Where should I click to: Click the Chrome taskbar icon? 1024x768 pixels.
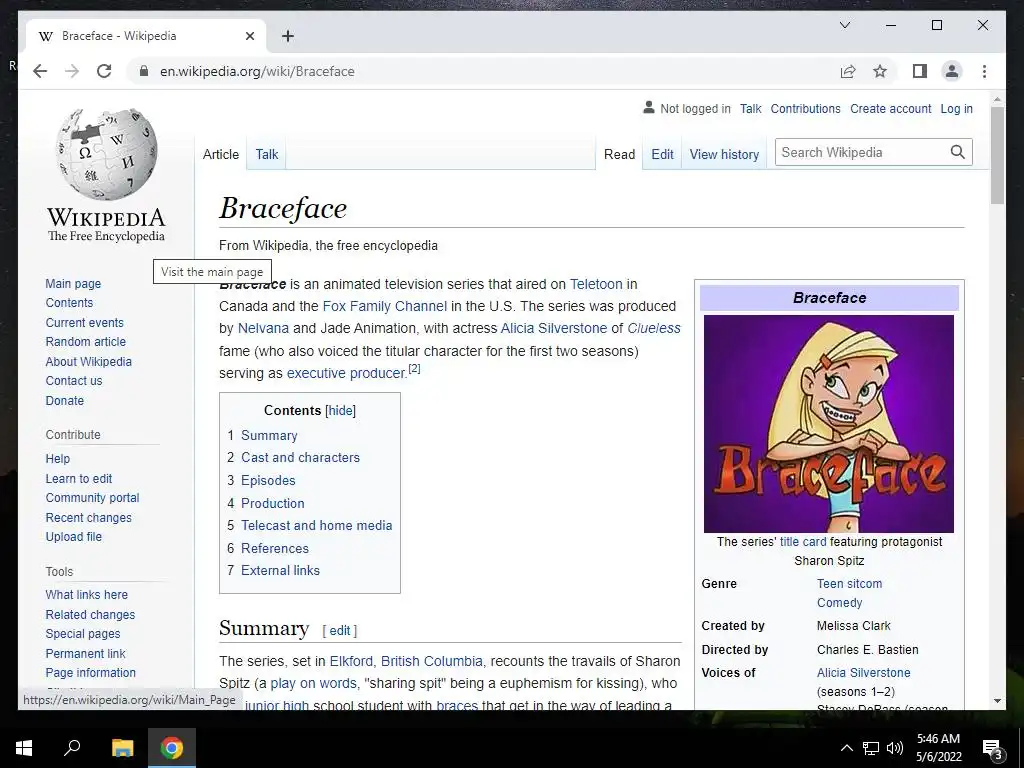172,748
